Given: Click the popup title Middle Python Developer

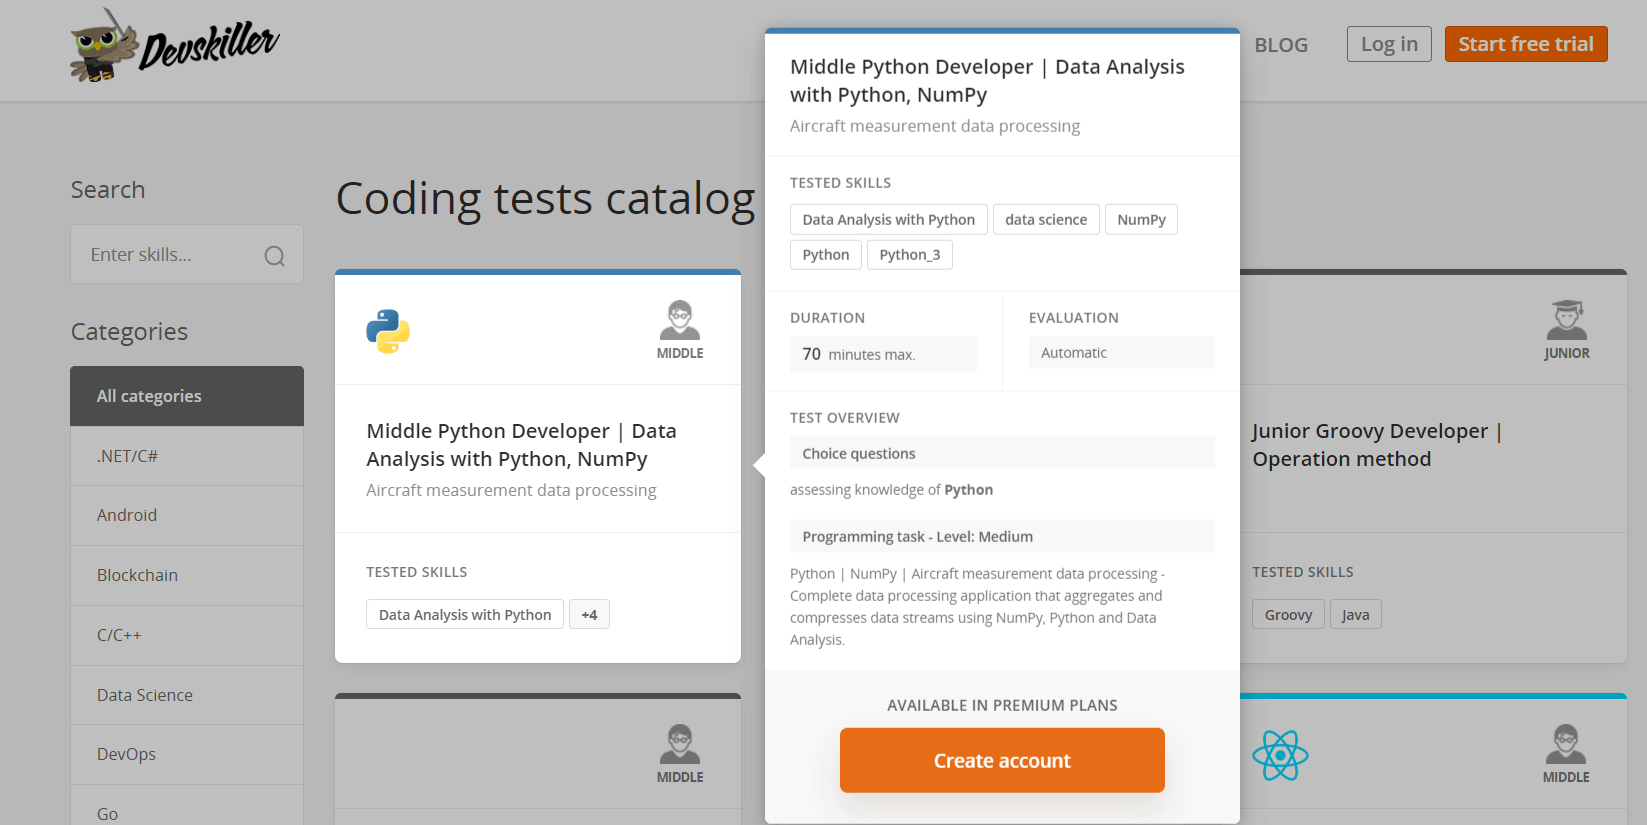Looking at the screenshot, I should point(987,80).
